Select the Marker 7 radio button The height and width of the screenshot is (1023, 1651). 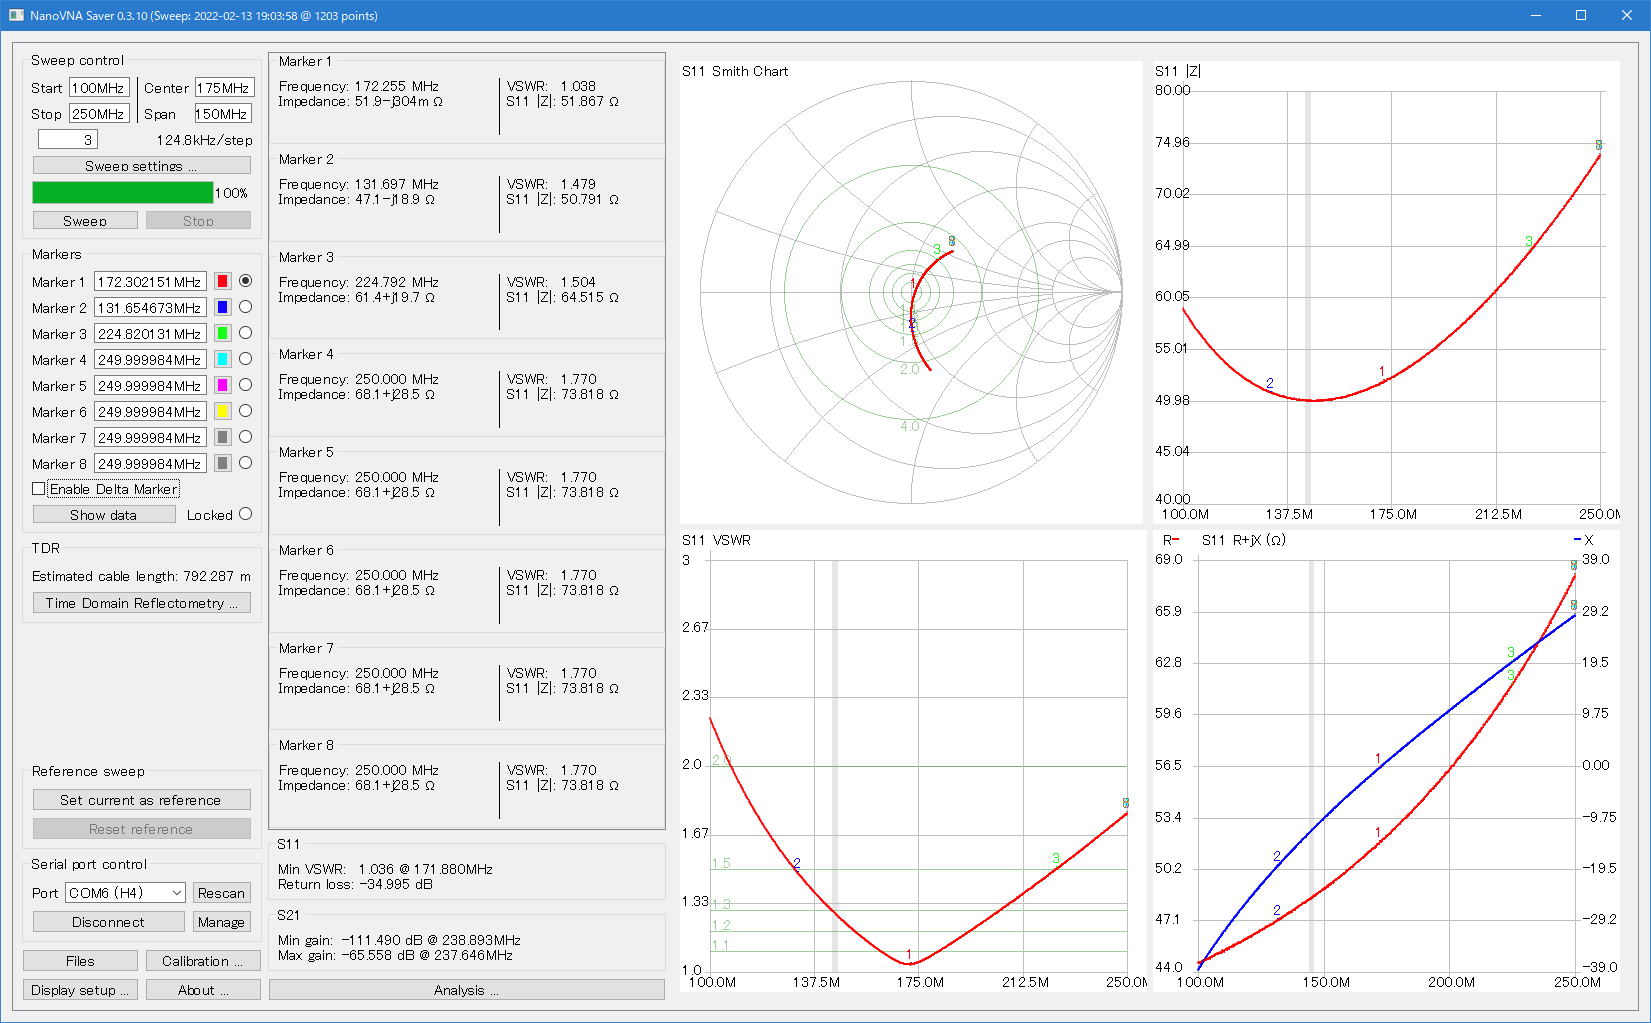point(245,437)
